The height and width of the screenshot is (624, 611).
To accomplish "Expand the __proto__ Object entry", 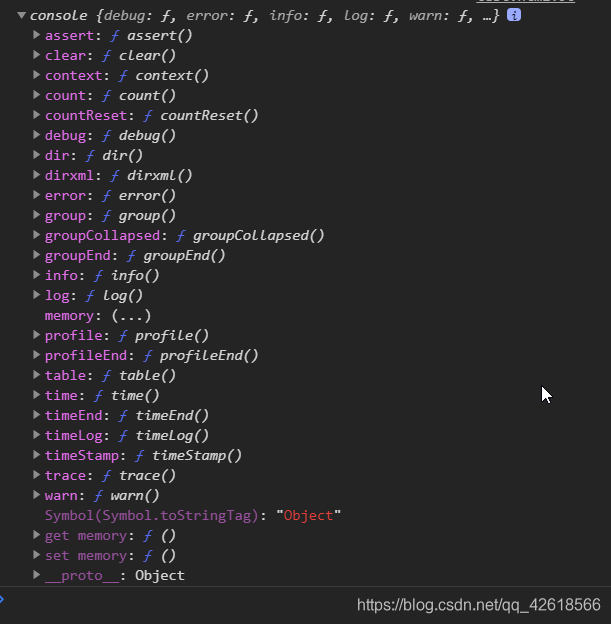I will (36, 575).
